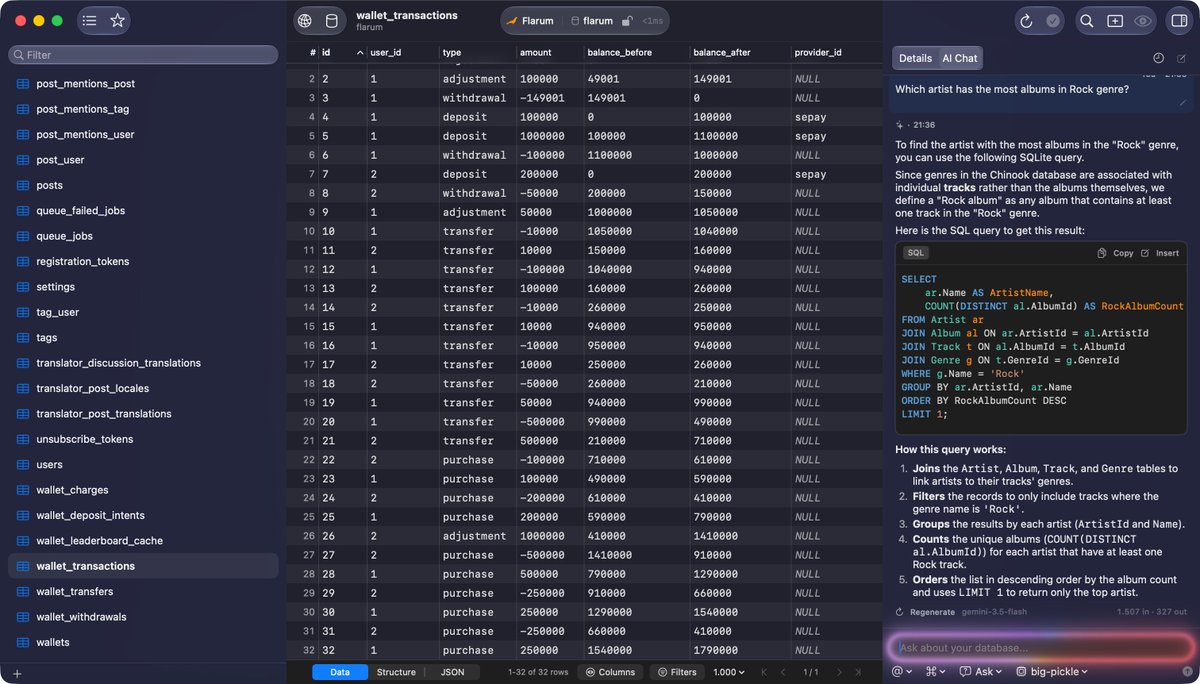The image size is (1200, 684).
Task: Edit the Rock genre question message
Action: [x=1184, y=102]
